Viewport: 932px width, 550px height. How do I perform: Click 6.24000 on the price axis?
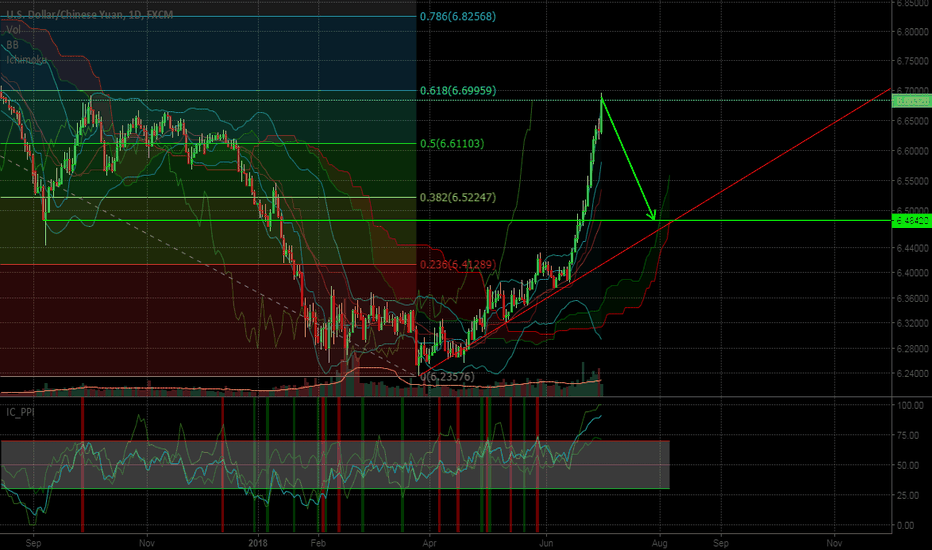click(912, 373)
